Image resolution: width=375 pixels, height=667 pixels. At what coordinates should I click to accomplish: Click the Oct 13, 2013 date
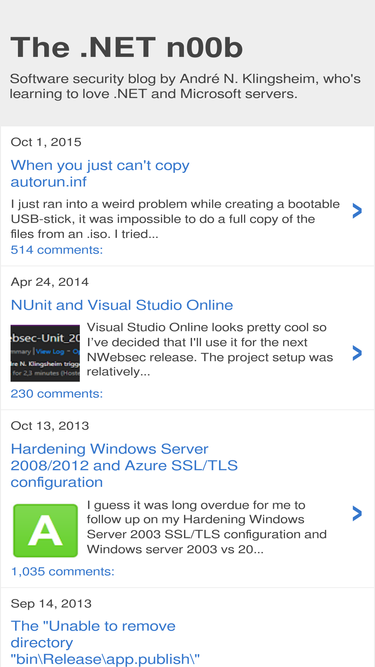(50, 426)
